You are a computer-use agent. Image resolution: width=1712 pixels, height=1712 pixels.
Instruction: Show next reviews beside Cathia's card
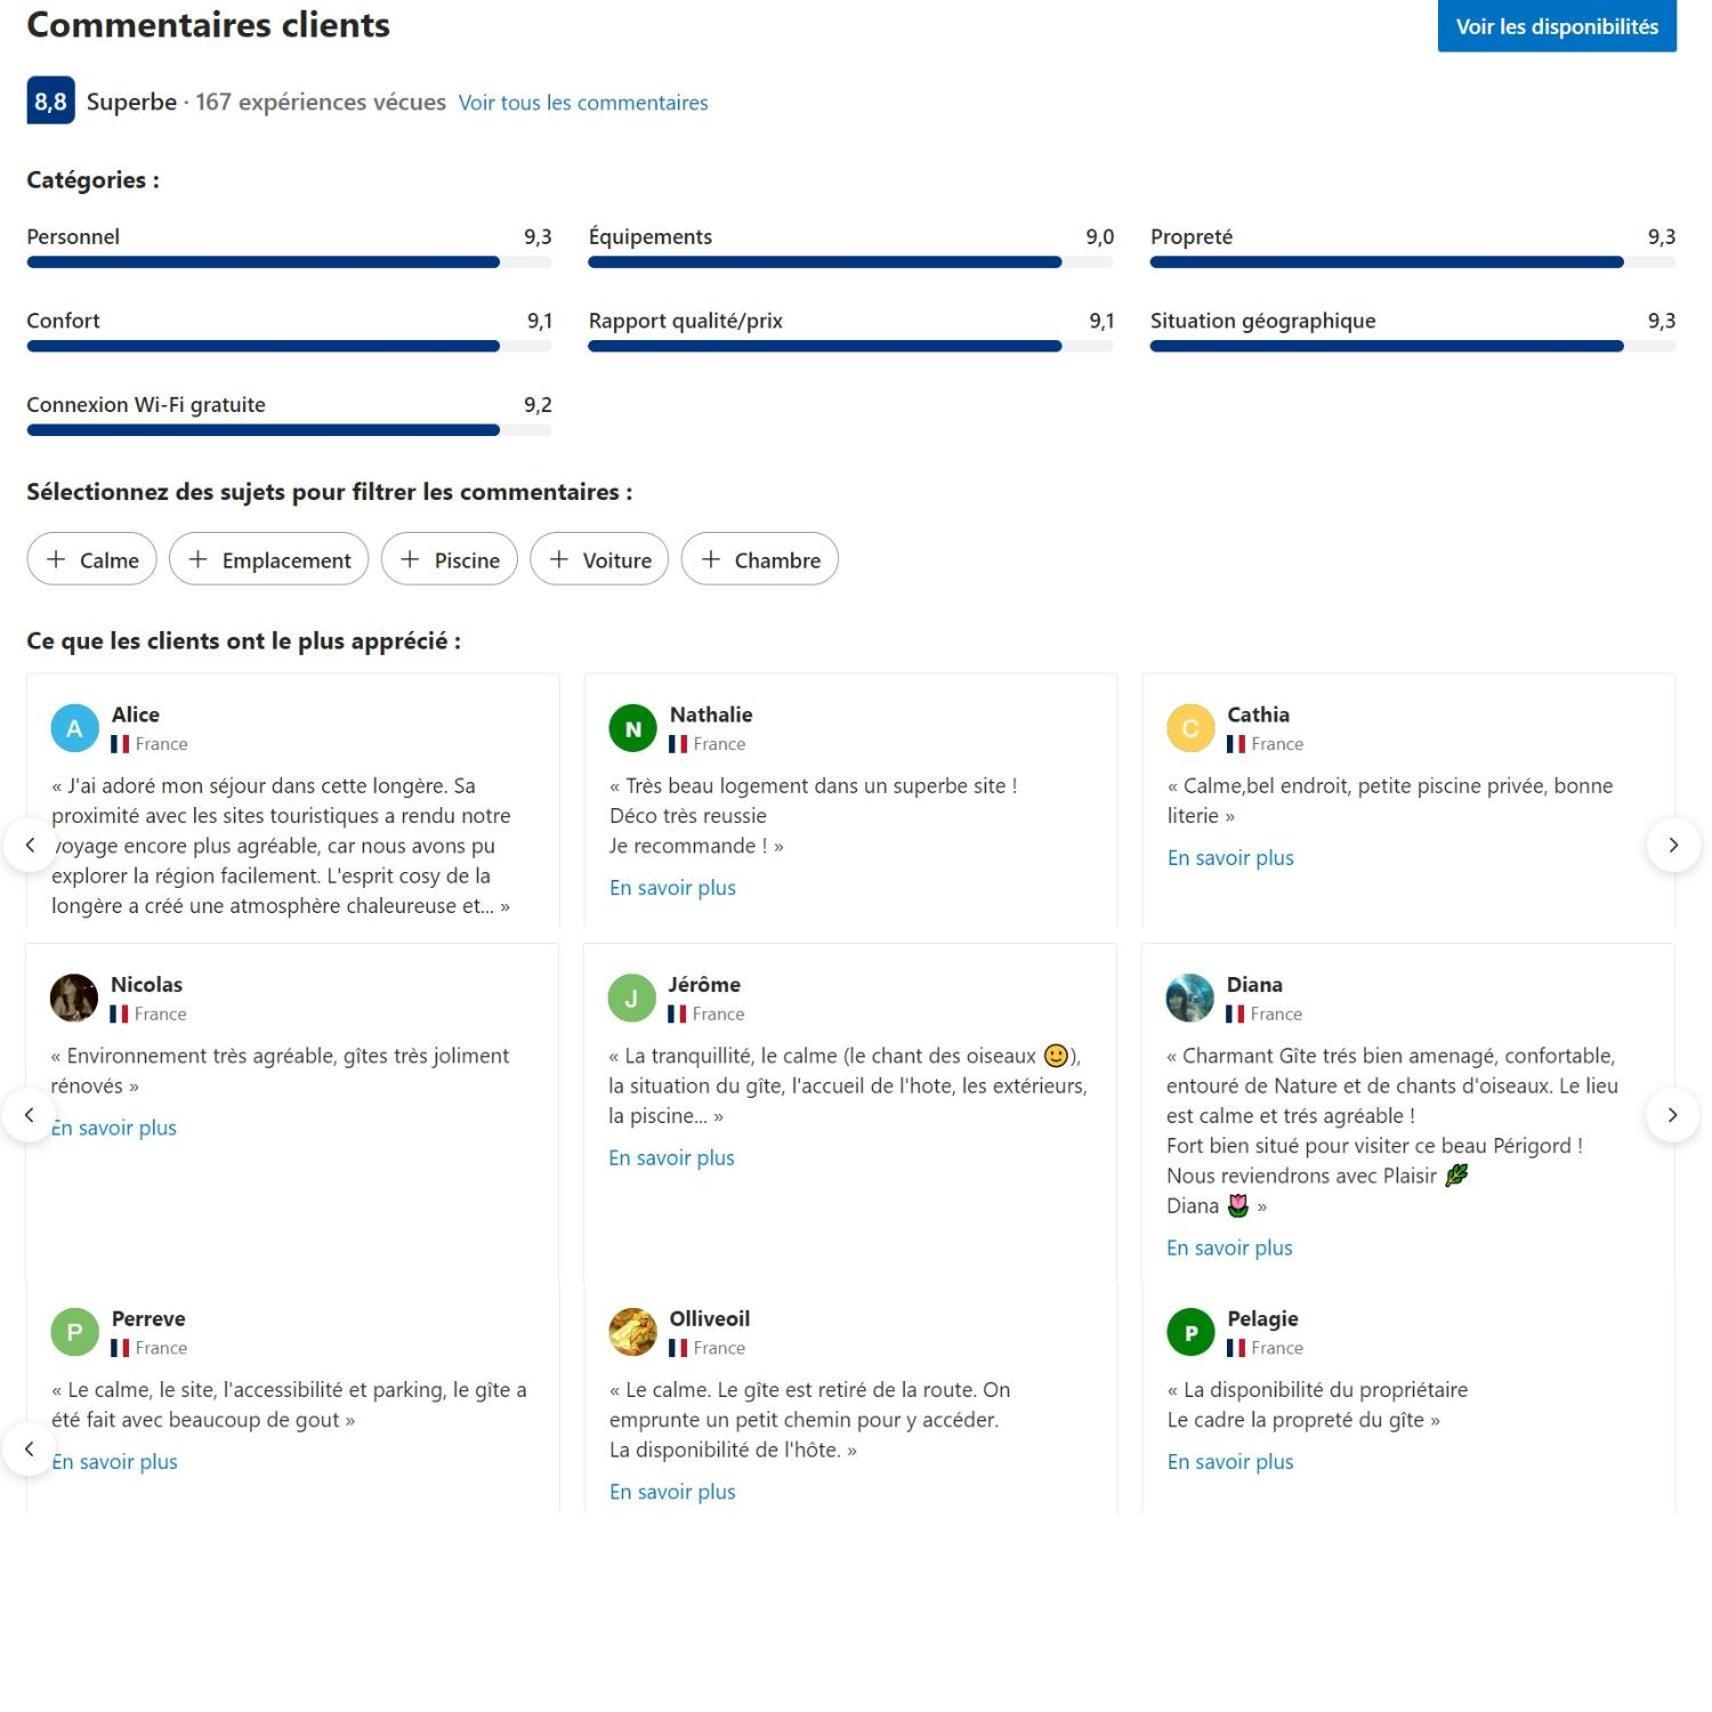click(1673, 845)
